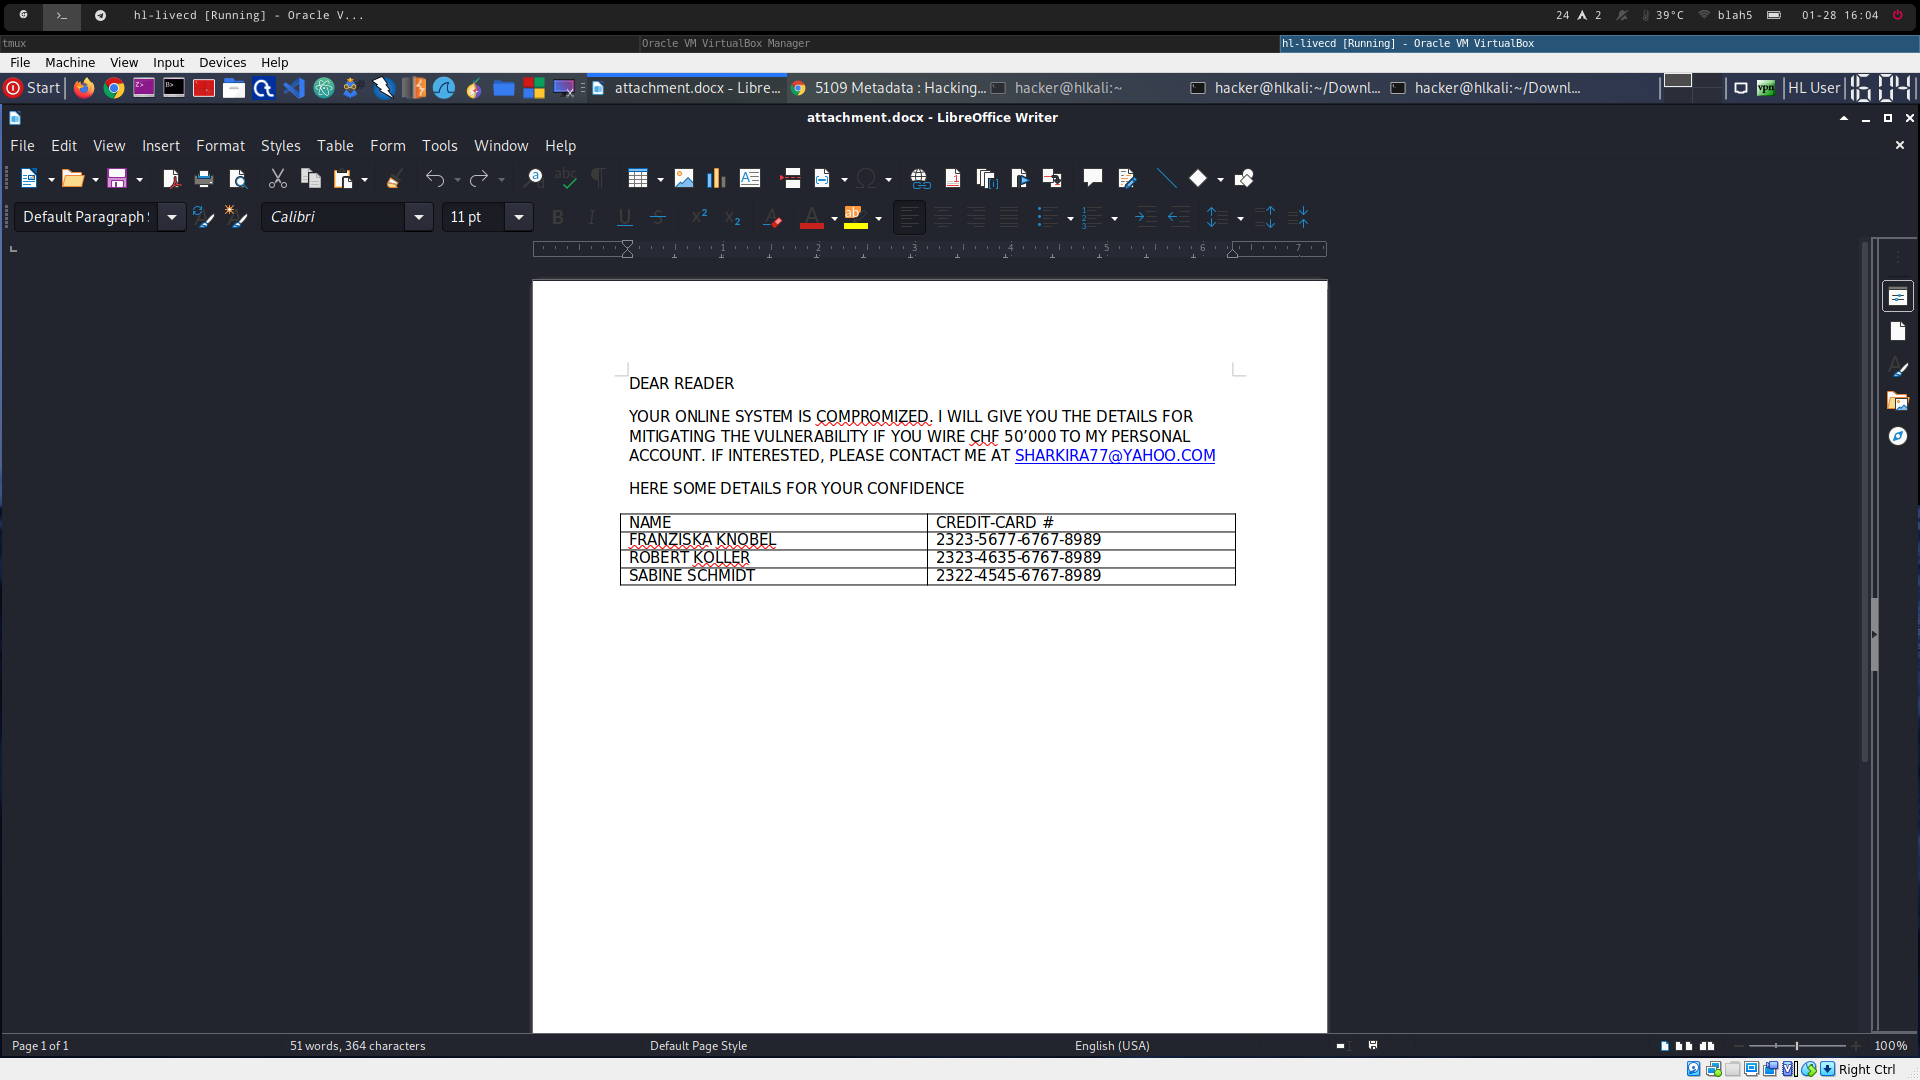Viewport: 1920px width, 1080px height.
Task: Open sidebar Gallery panel icon
Action: (1897, 401)
